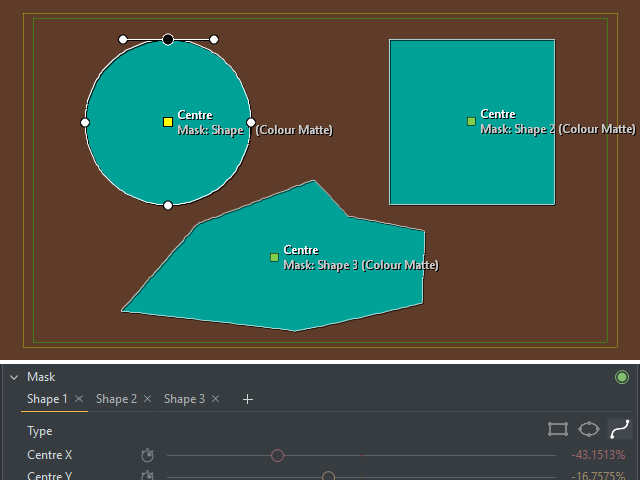The width and height of the screenshot is (640, 480).
Task: Select the rectangle mask type icon
Action: pos(558,429)
